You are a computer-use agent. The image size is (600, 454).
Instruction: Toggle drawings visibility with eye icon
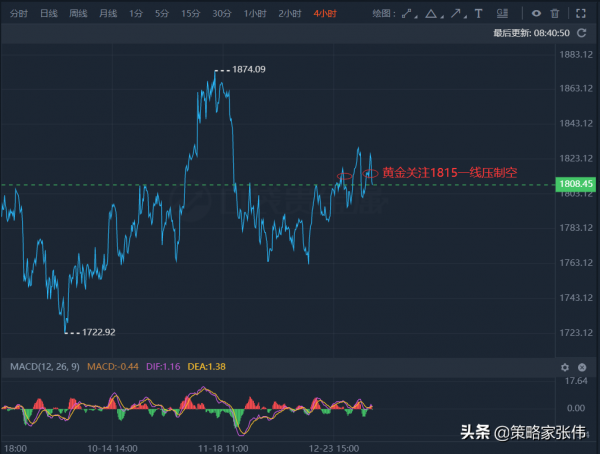click(x=536, y=14)
